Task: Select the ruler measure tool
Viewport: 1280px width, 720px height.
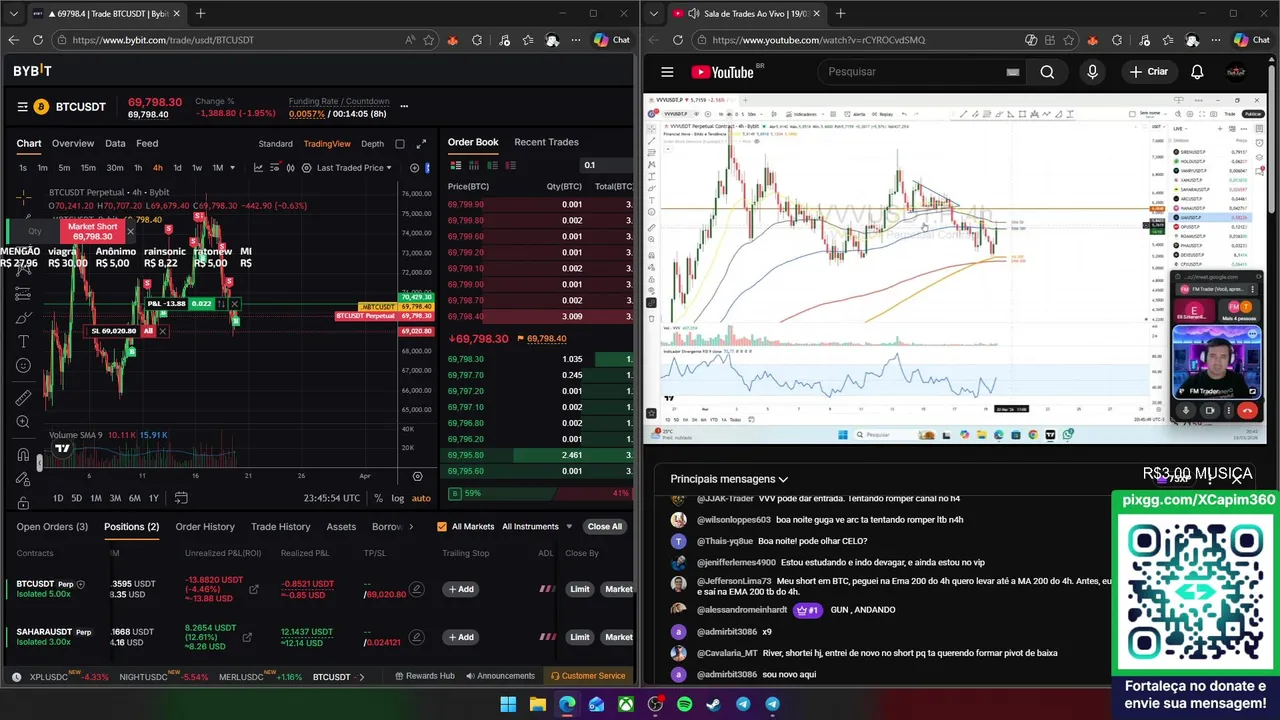Action: click(x=23, y=398)
